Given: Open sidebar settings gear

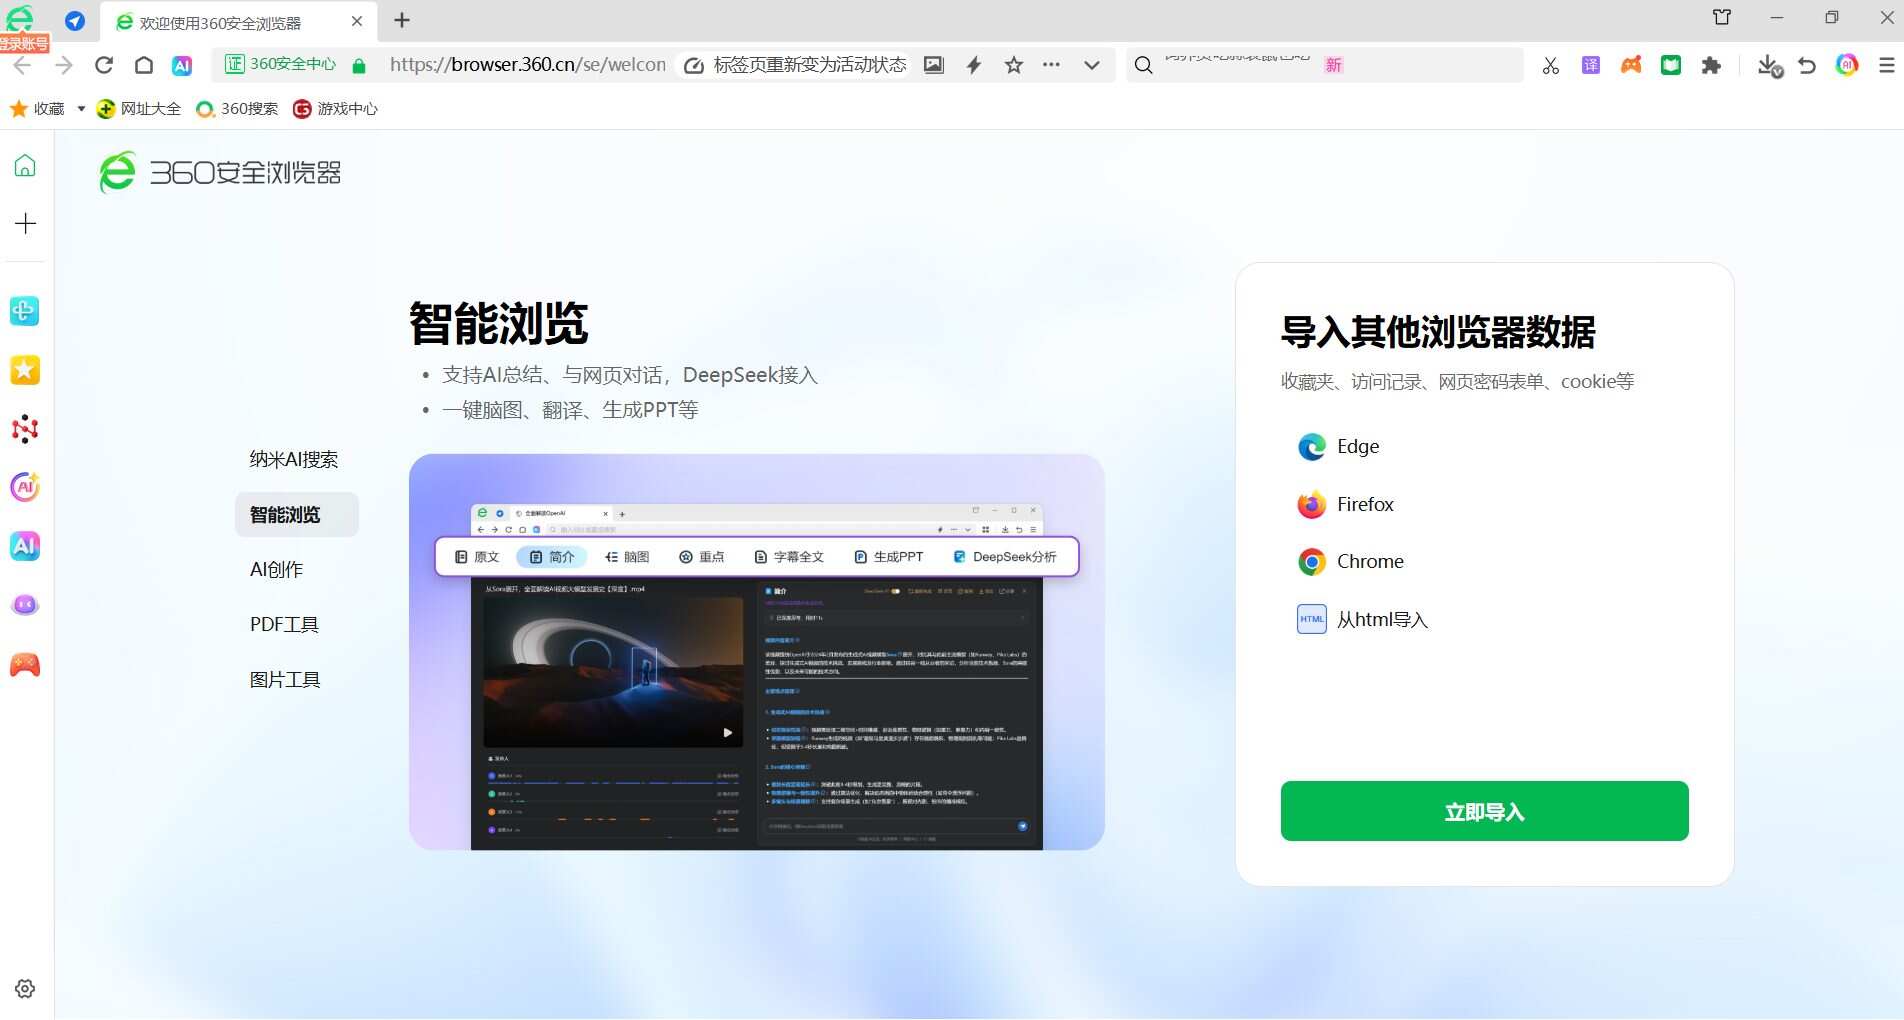Looking at the screenshot, I should [x=25, y=989].
